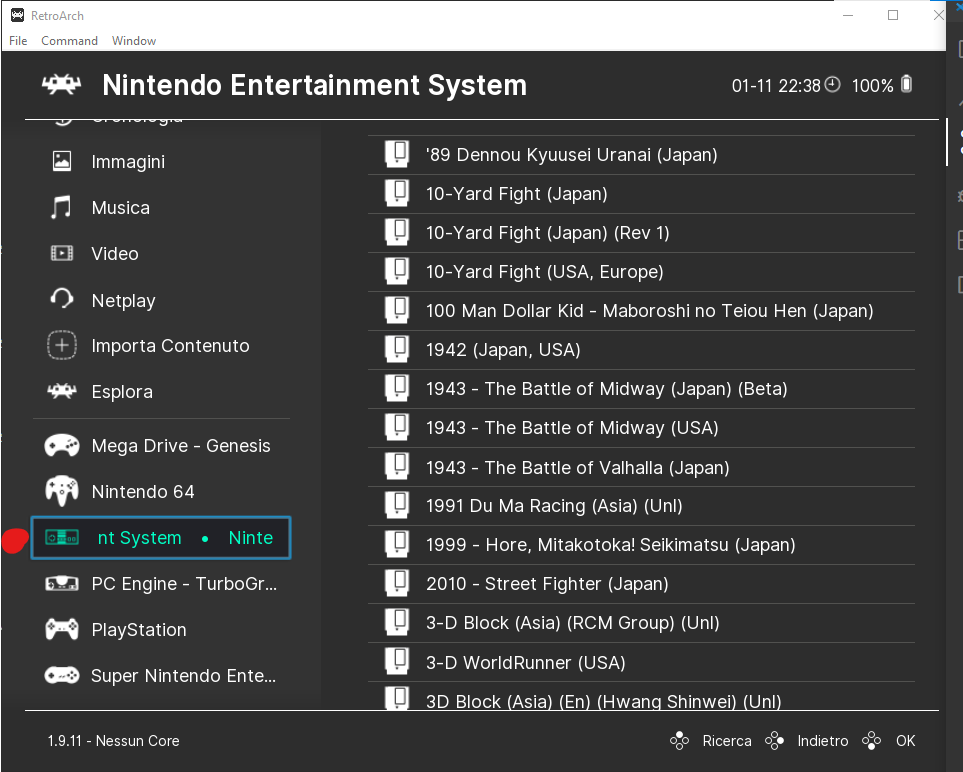Image resolution: width=963 pixels, height=772 pixels.
Task: Click cartridge icon for 1991 Du Ma Racing
Action: [397, 505]
